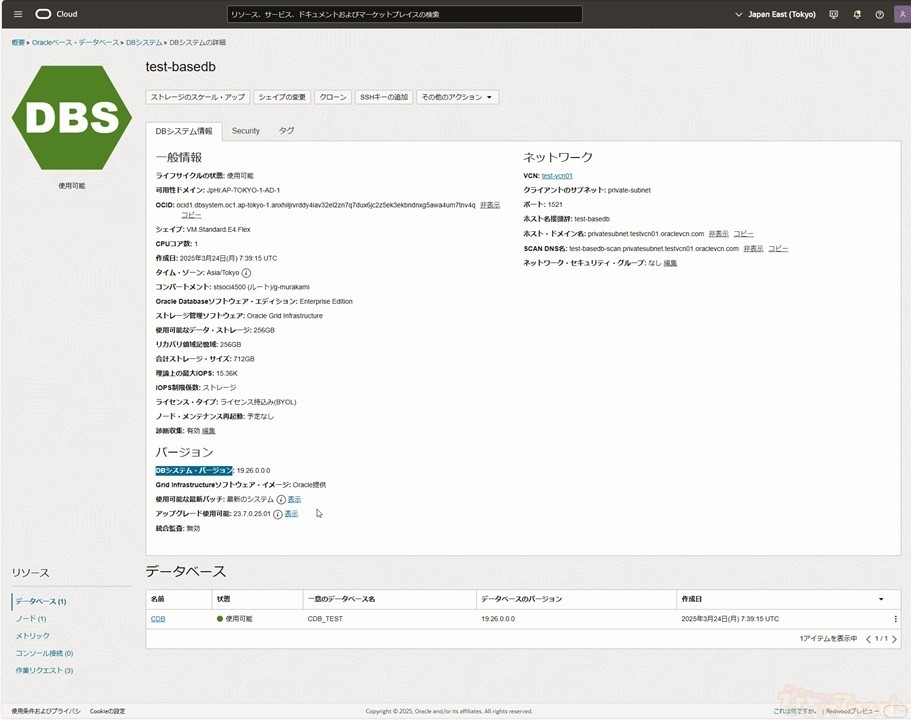
Task: Open the user profile avatar menu
Action: 901,15
